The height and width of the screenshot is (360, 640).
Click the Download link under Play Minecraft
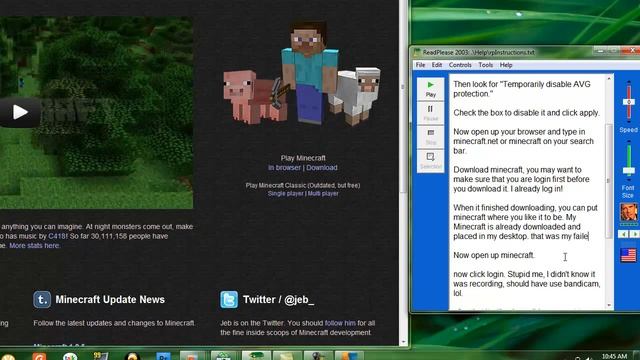pyautogui.click(x=322, y=168)
